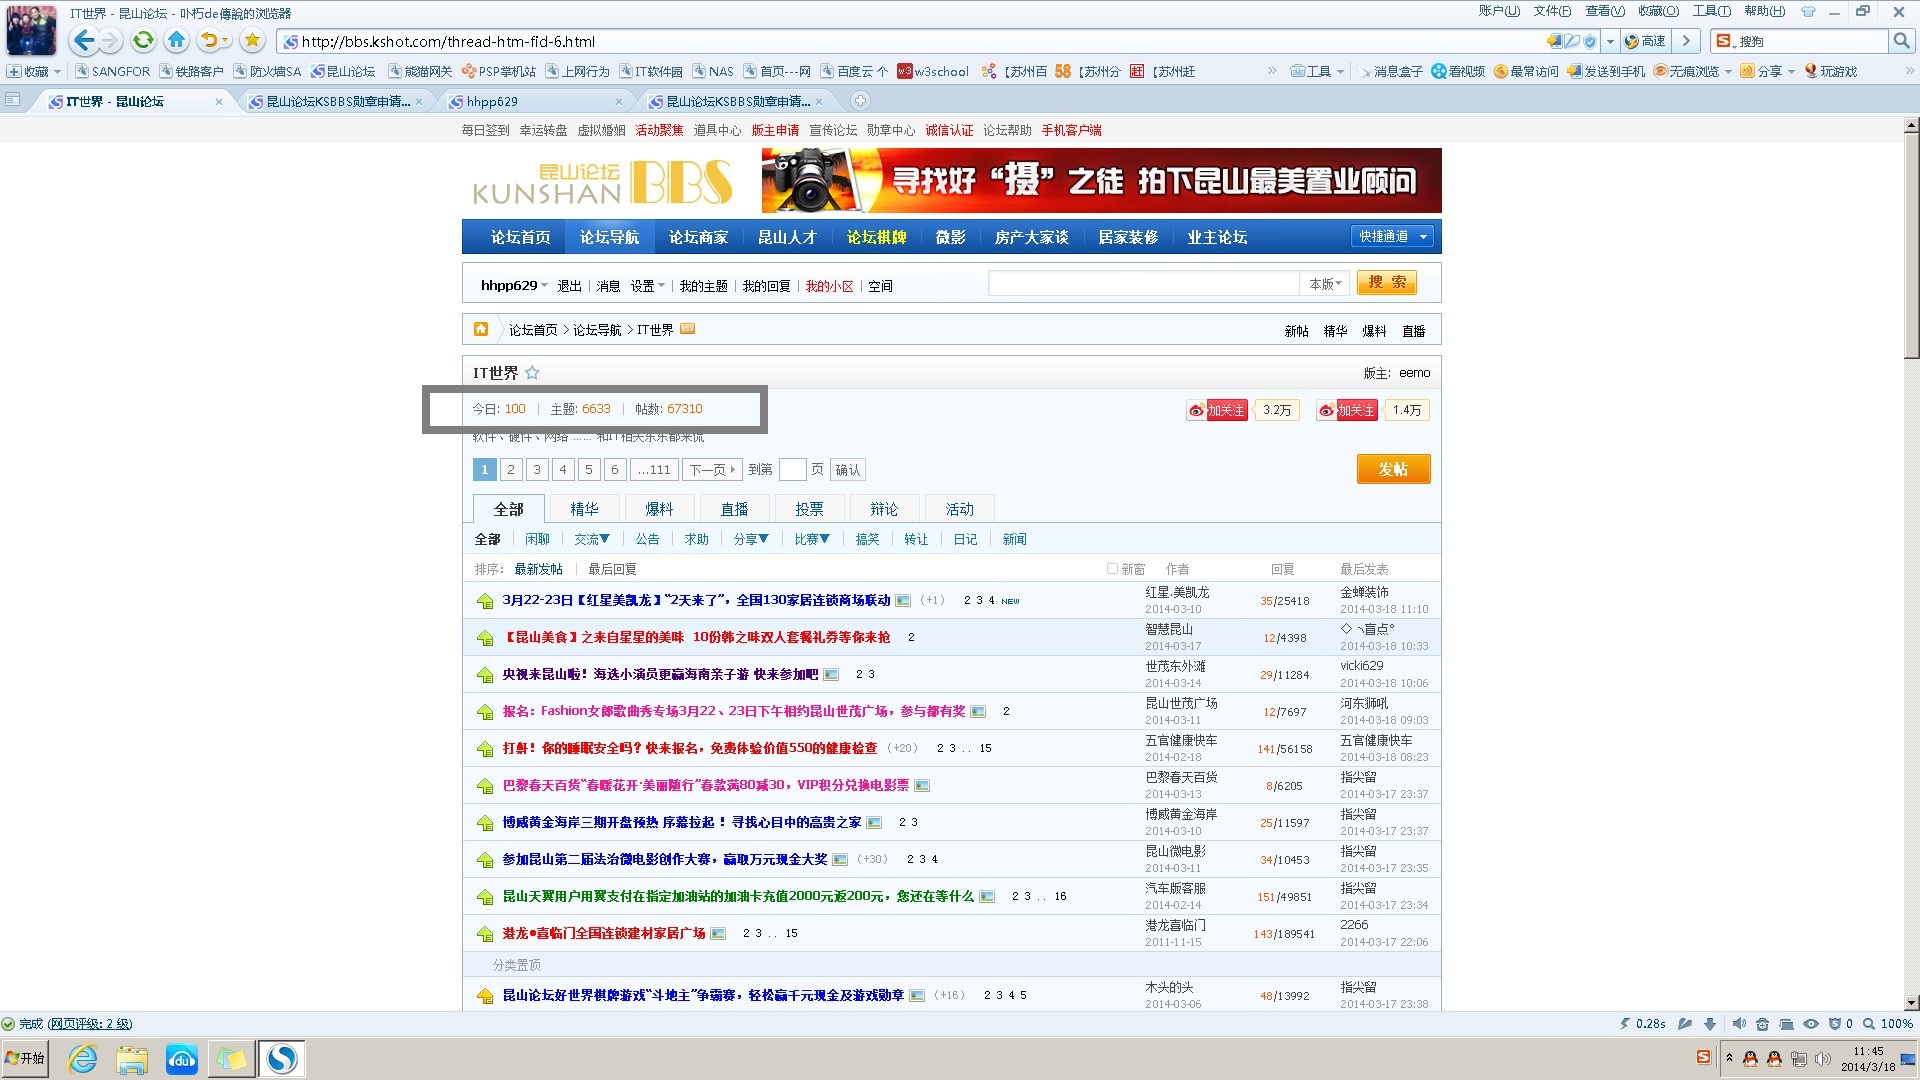Open the camera banner advertisement
This screenshot has width=1920, height=1080.
[x=1101, y=180]
